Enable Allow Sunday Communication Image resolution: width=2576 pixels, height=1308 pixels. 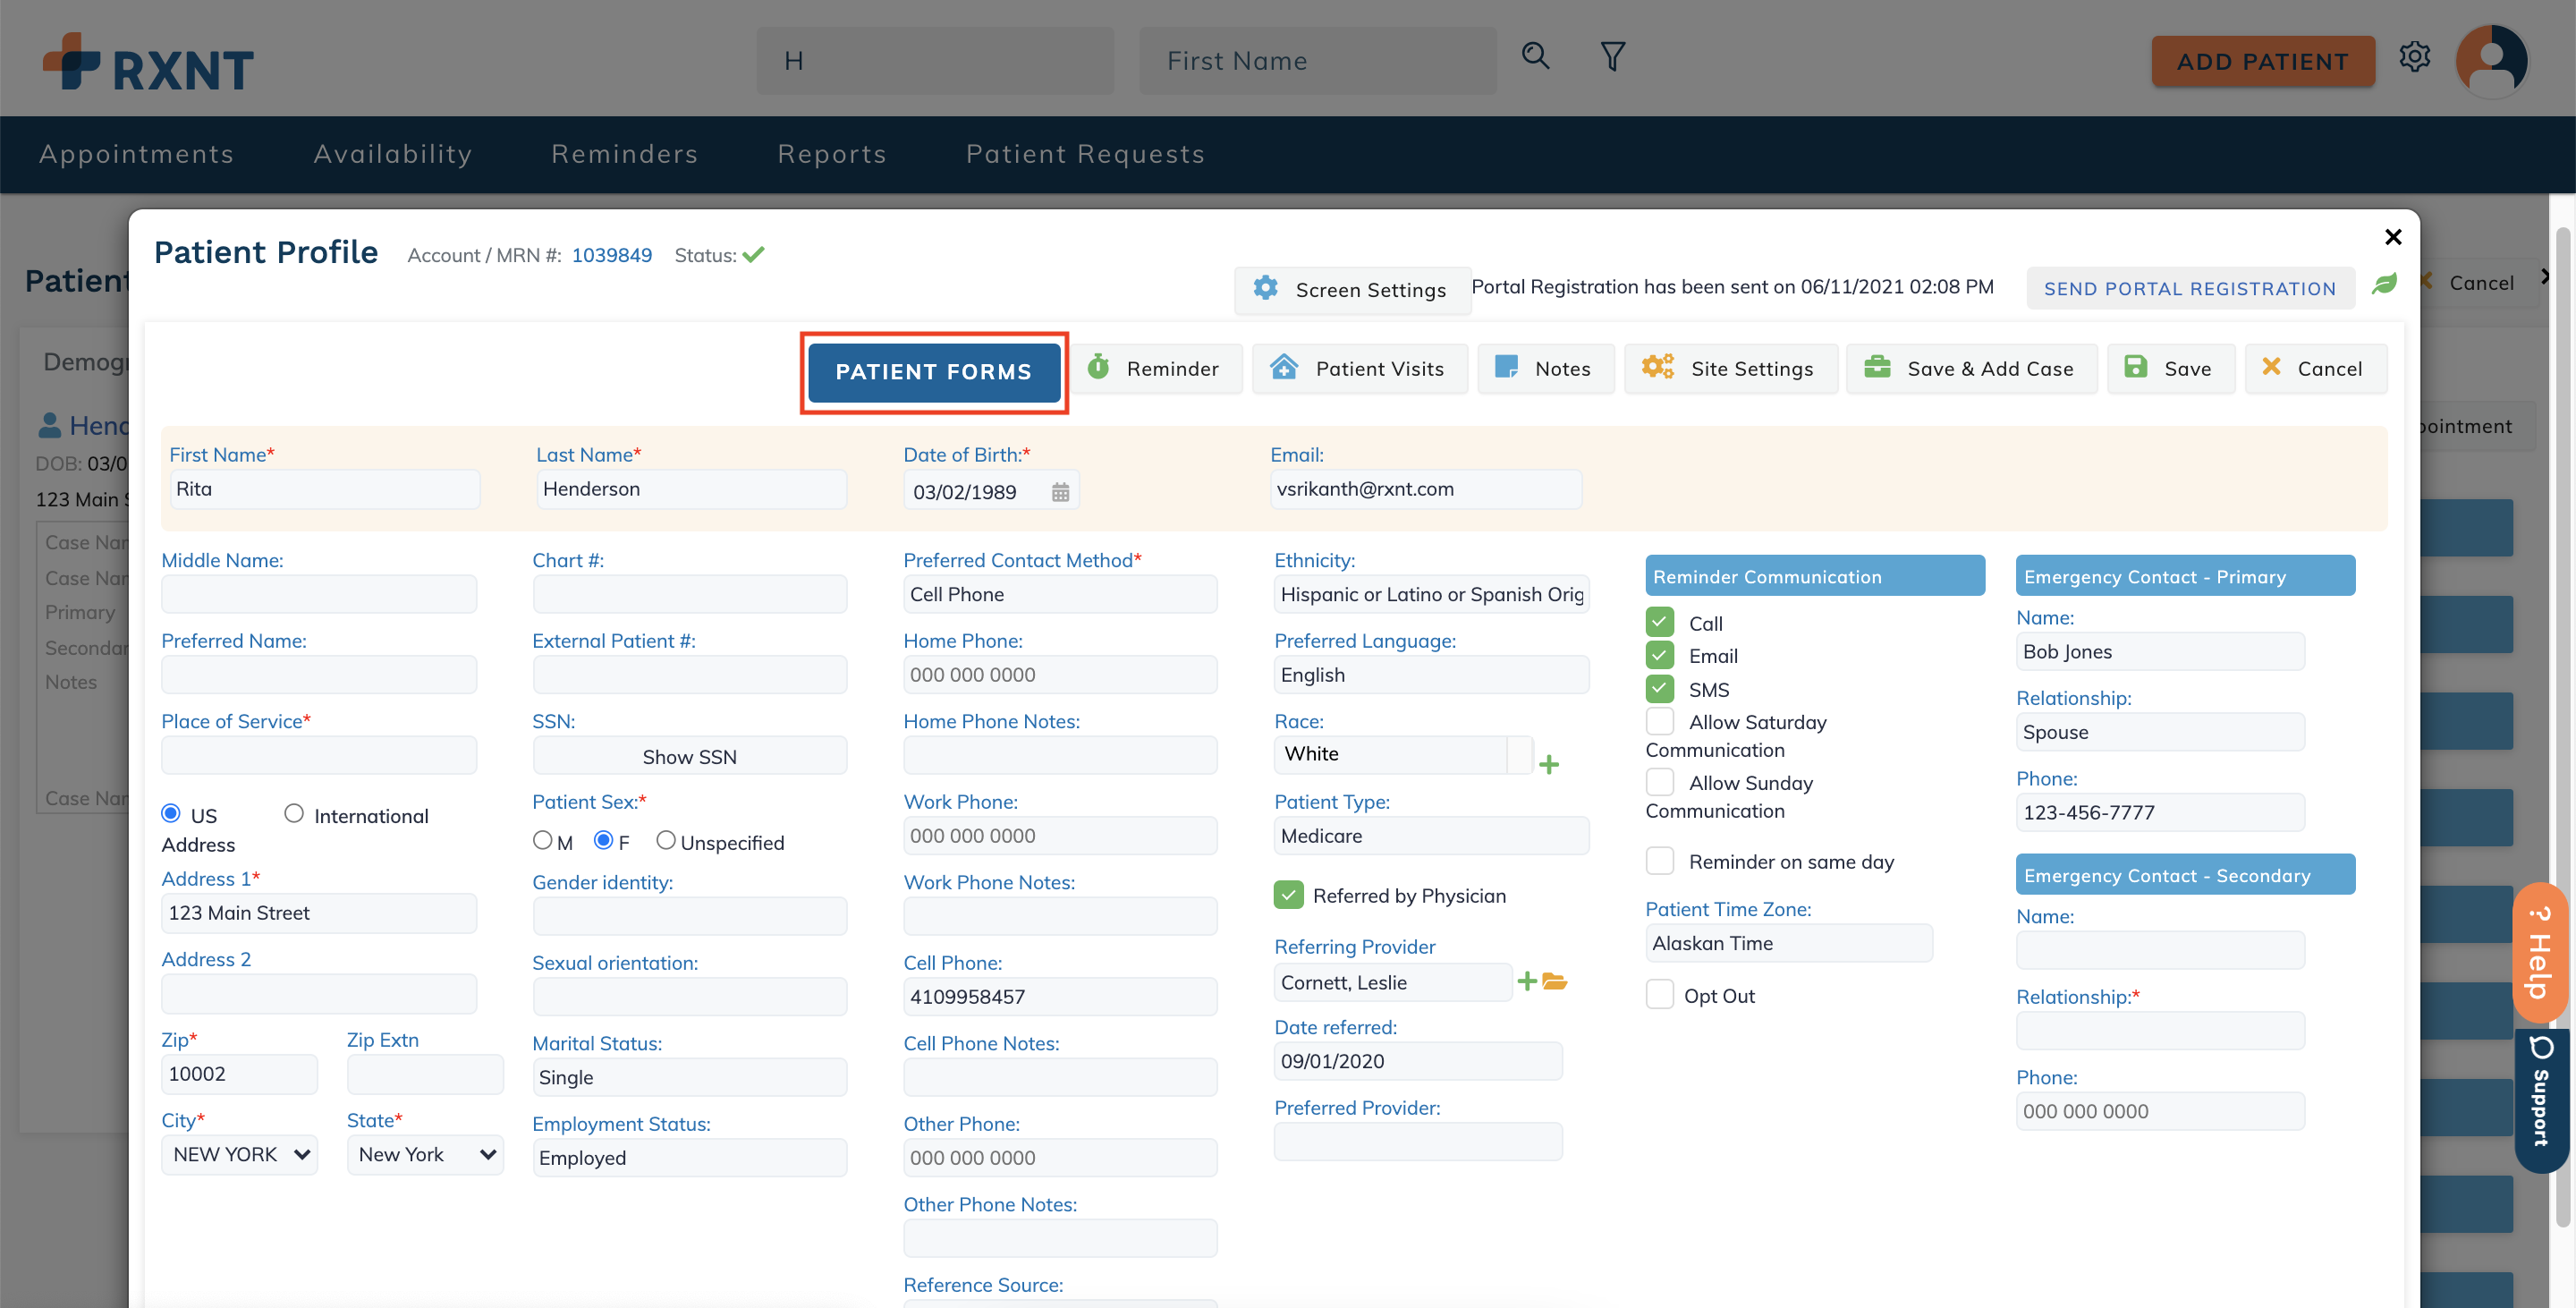(1660, 782)
